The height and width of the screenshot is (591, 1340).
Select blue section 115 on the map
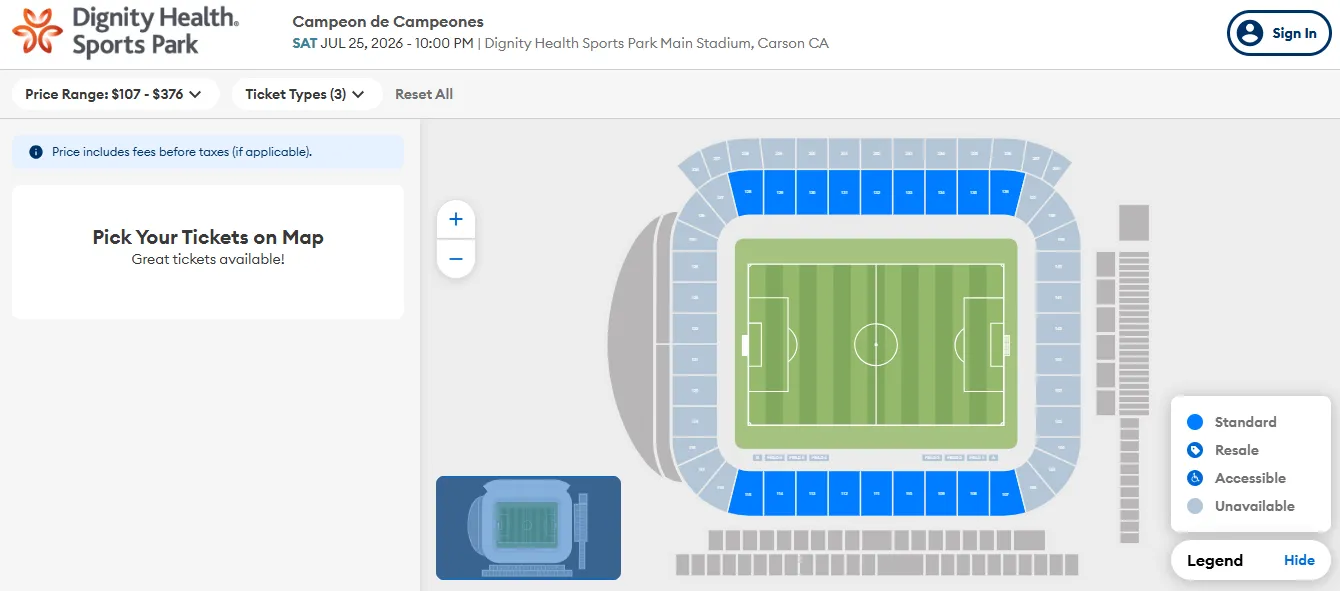[746, 493]
